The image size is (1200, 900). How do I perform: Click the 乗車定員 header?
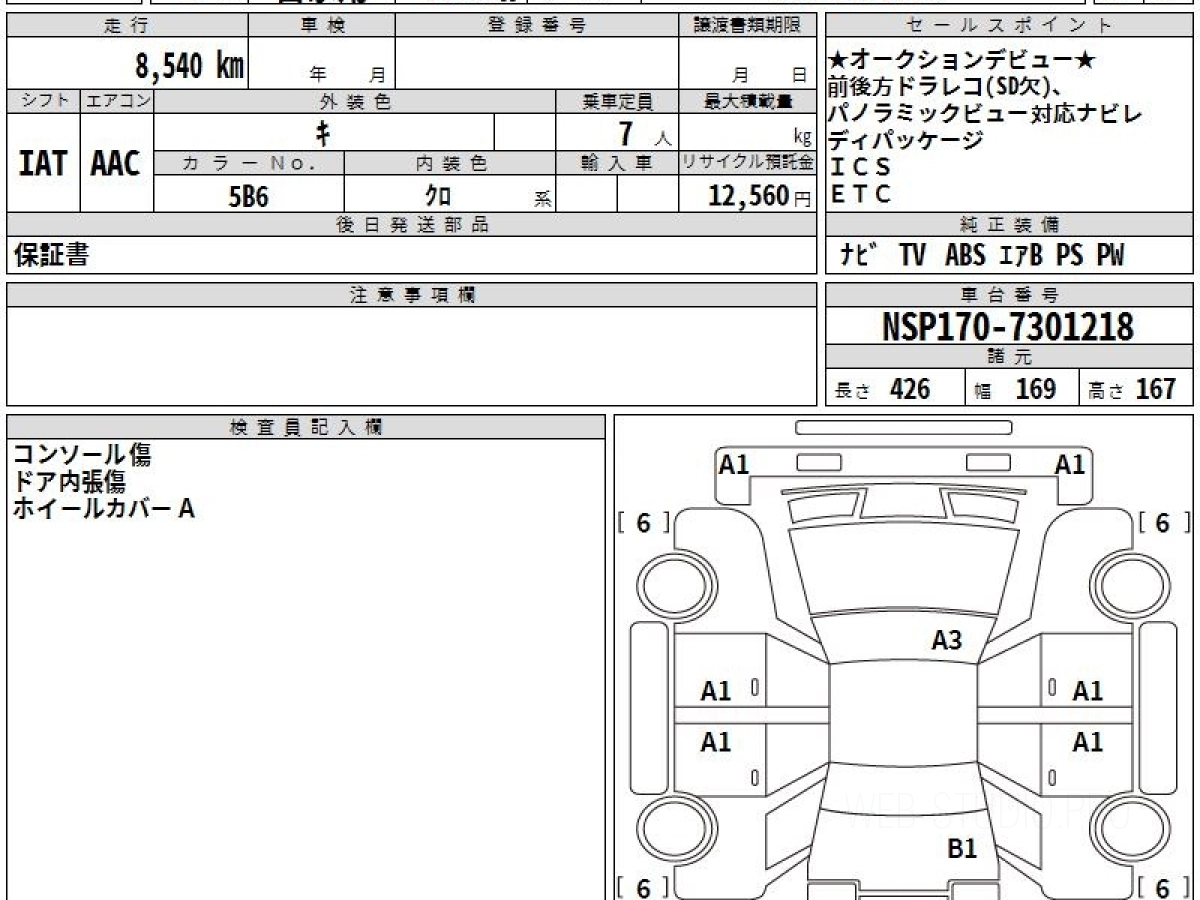click(x=617, y=101)
